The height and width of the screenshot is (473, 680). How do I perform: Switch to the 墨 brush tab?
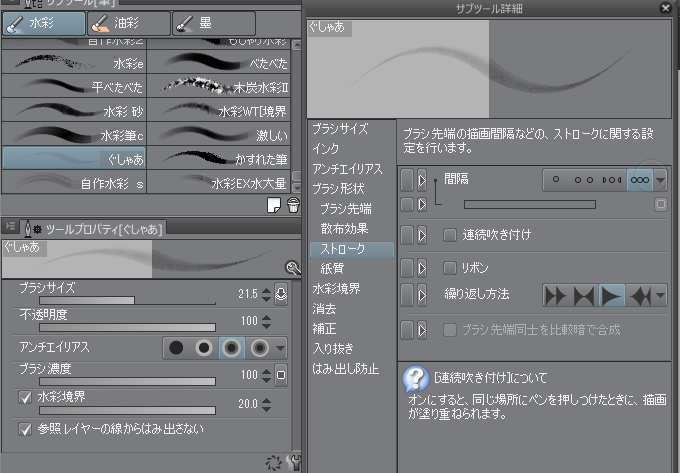(x=210, y=21)
